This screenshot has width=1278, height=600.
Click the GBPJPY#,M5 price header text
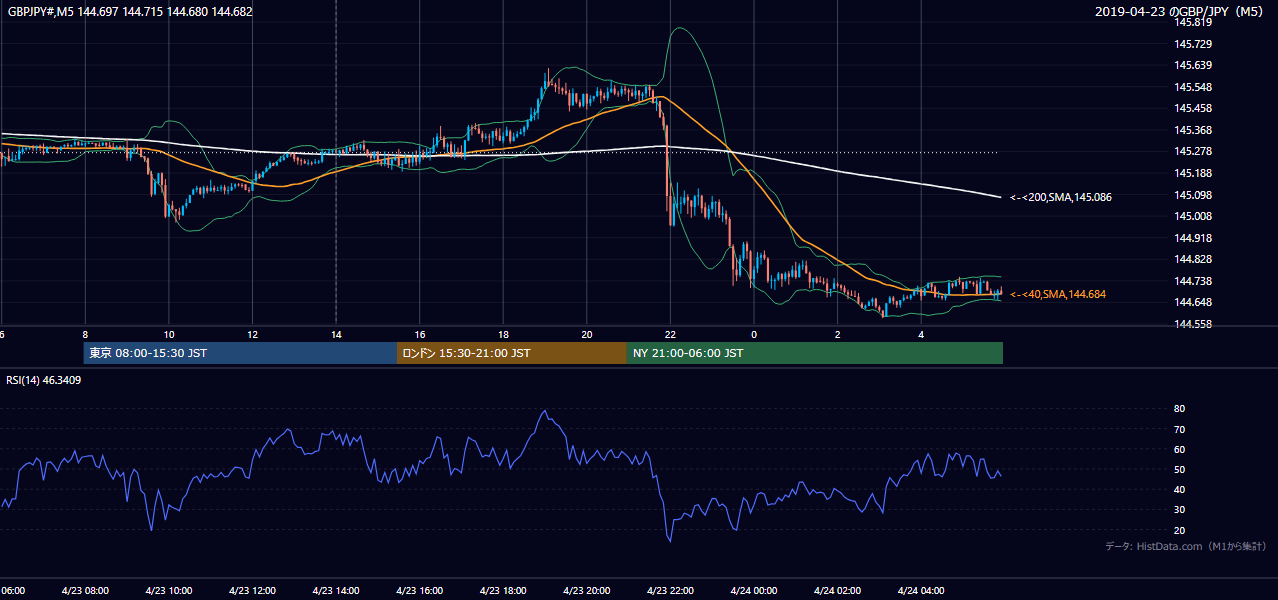129,12
